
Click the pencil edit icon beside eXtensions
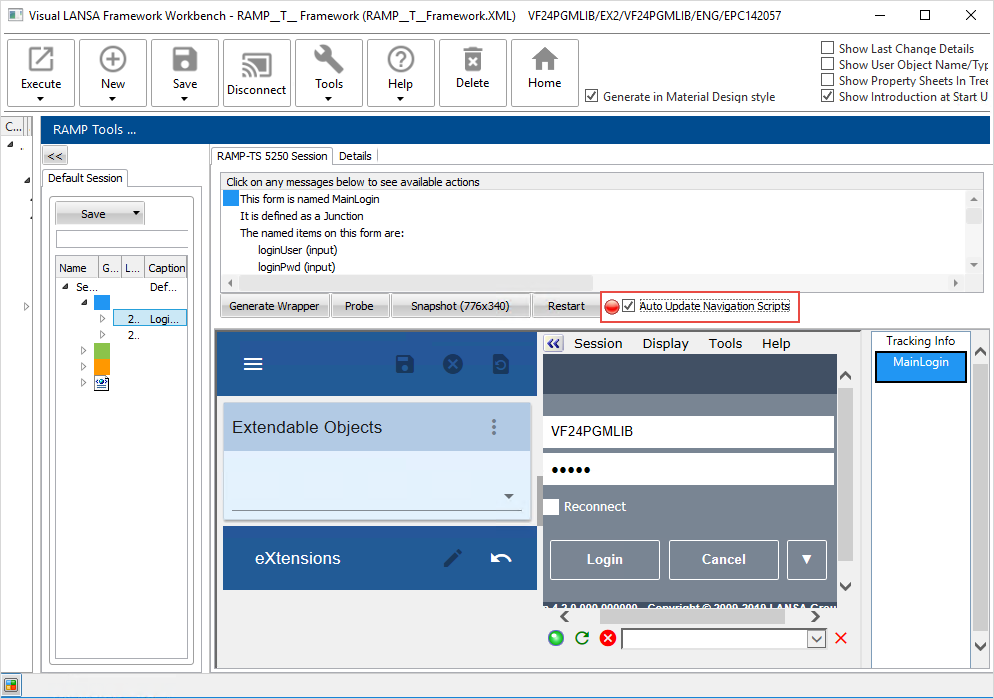453,558
